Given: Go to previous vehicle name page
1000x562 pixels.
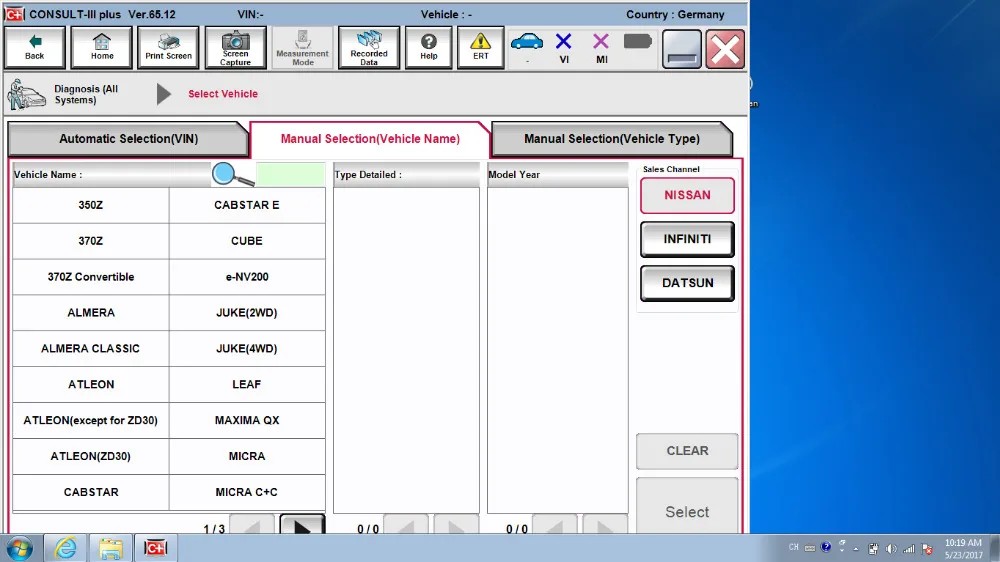Looking at the screenshot, I should click(x=252, y=524).
